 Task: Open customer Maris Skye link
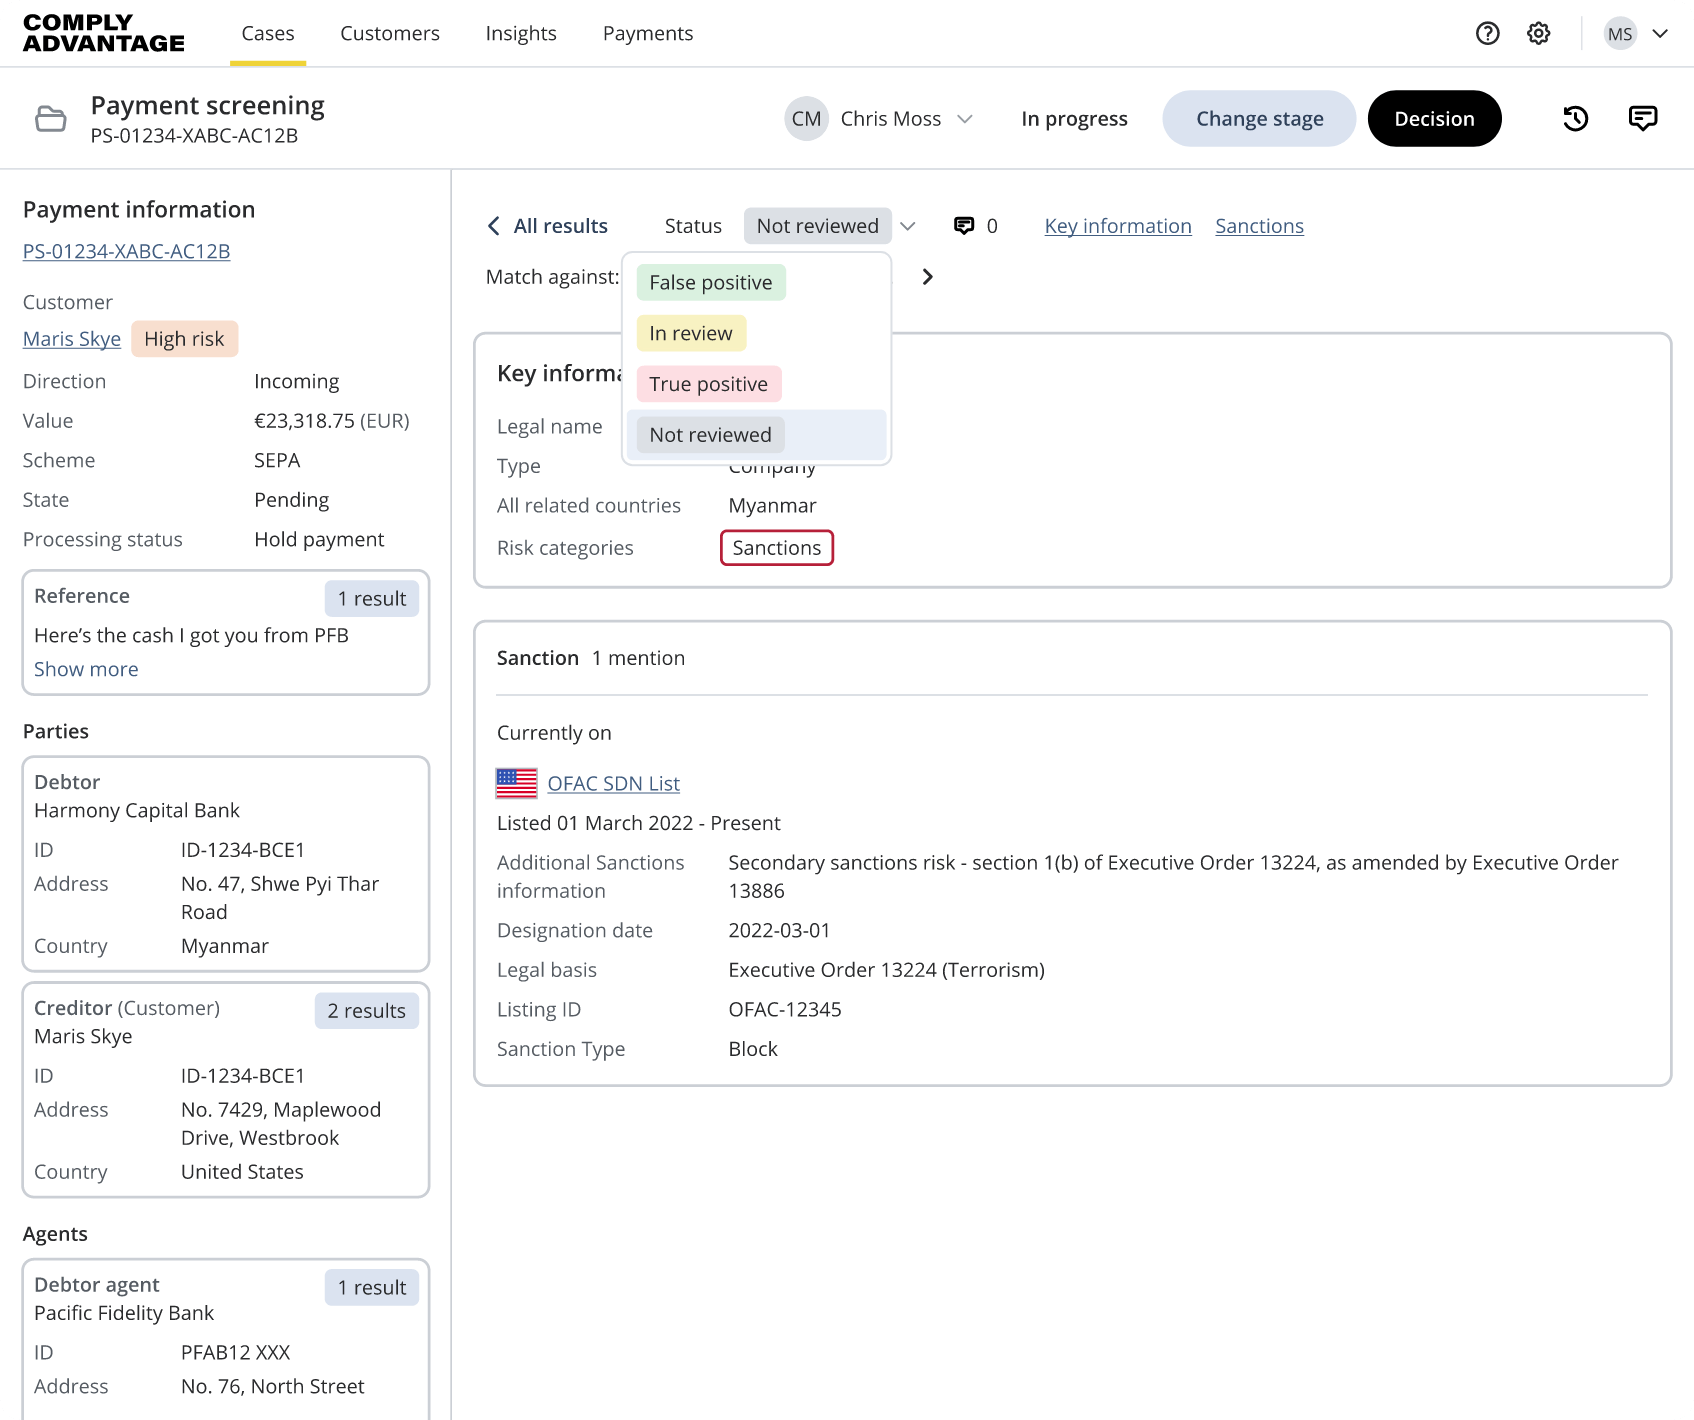point(71,339)
